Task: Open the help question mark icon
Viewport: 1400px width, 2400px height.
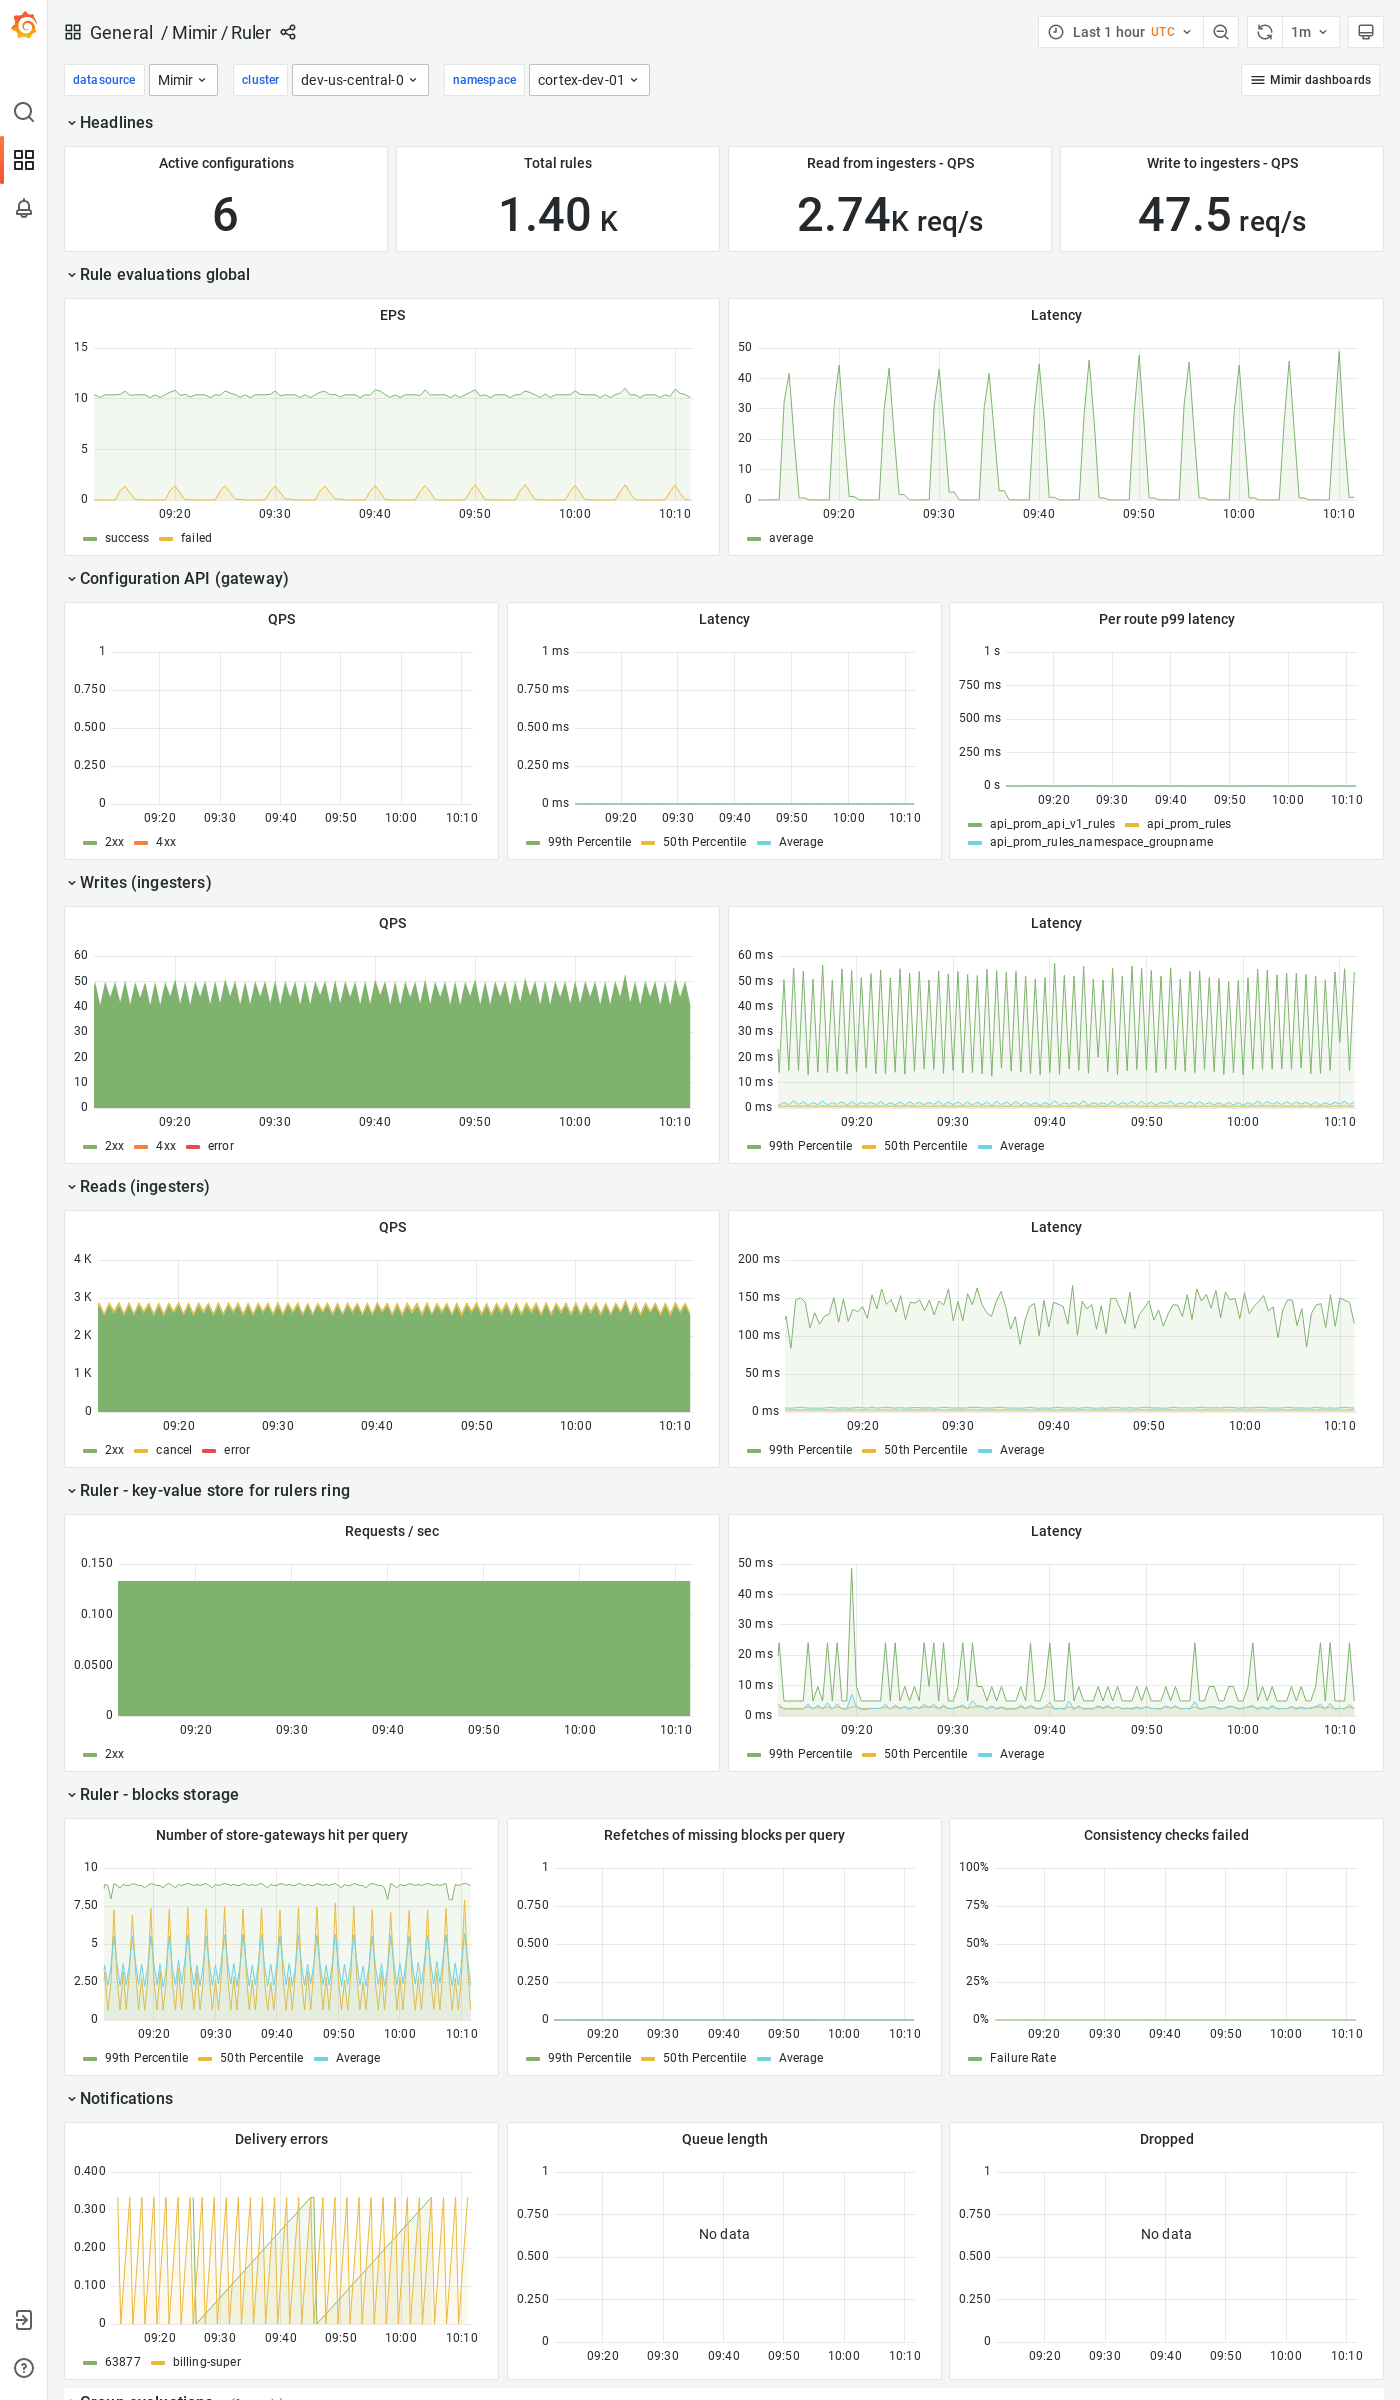Action: point(24,2368)
